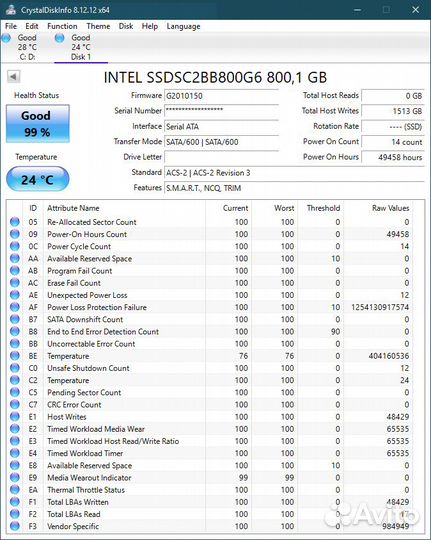Click the status orb for End to End Error Detection
Viewport: 431px width, 540px height.
14,331
